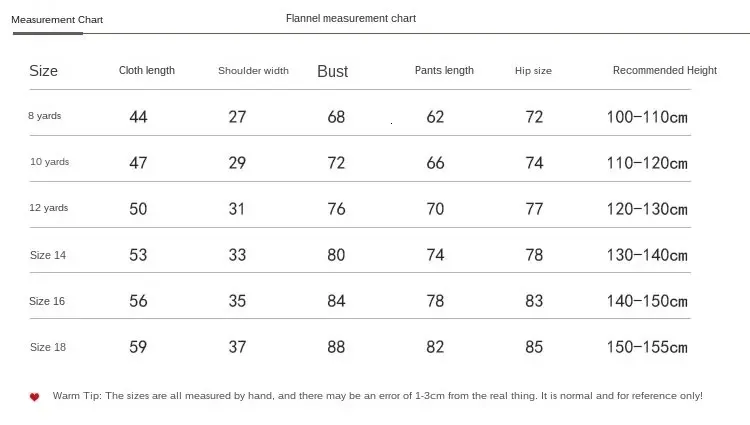Click the red heart icon beside Warm Tip
The width and height of the screenshot is (750, 425).
34,397
